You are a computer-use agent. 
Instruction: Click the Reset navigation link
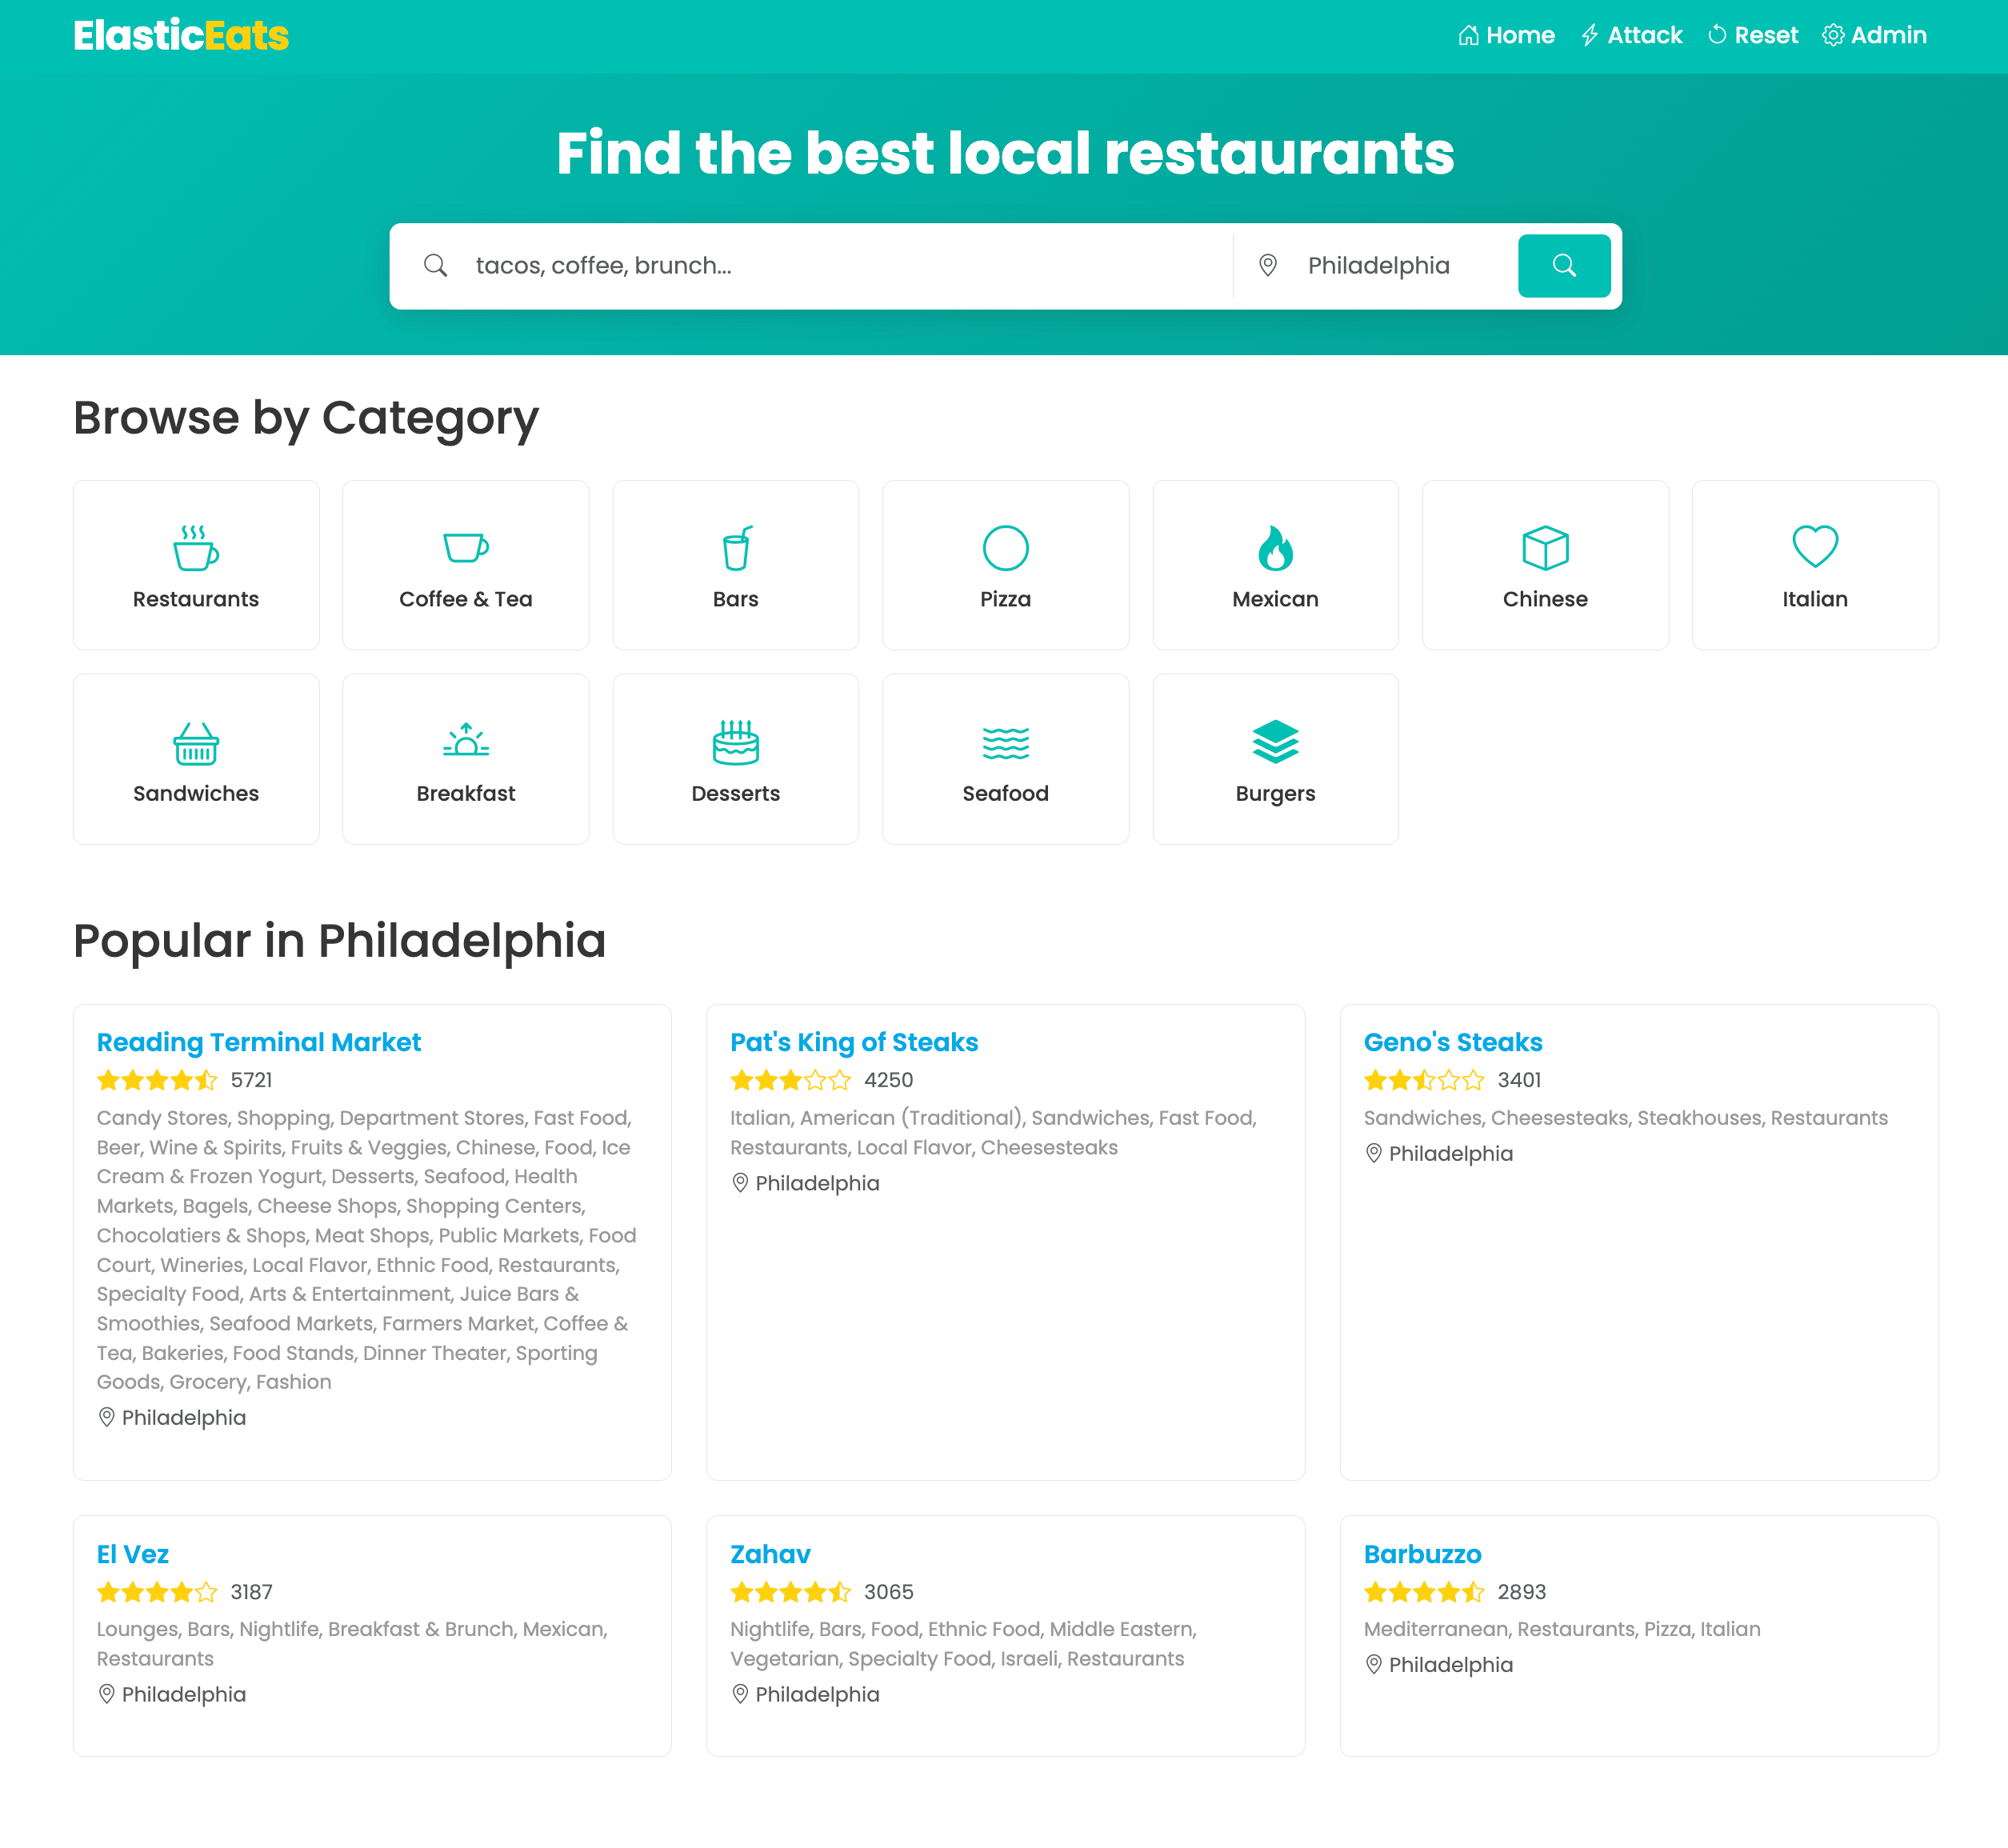(1752, 36)
